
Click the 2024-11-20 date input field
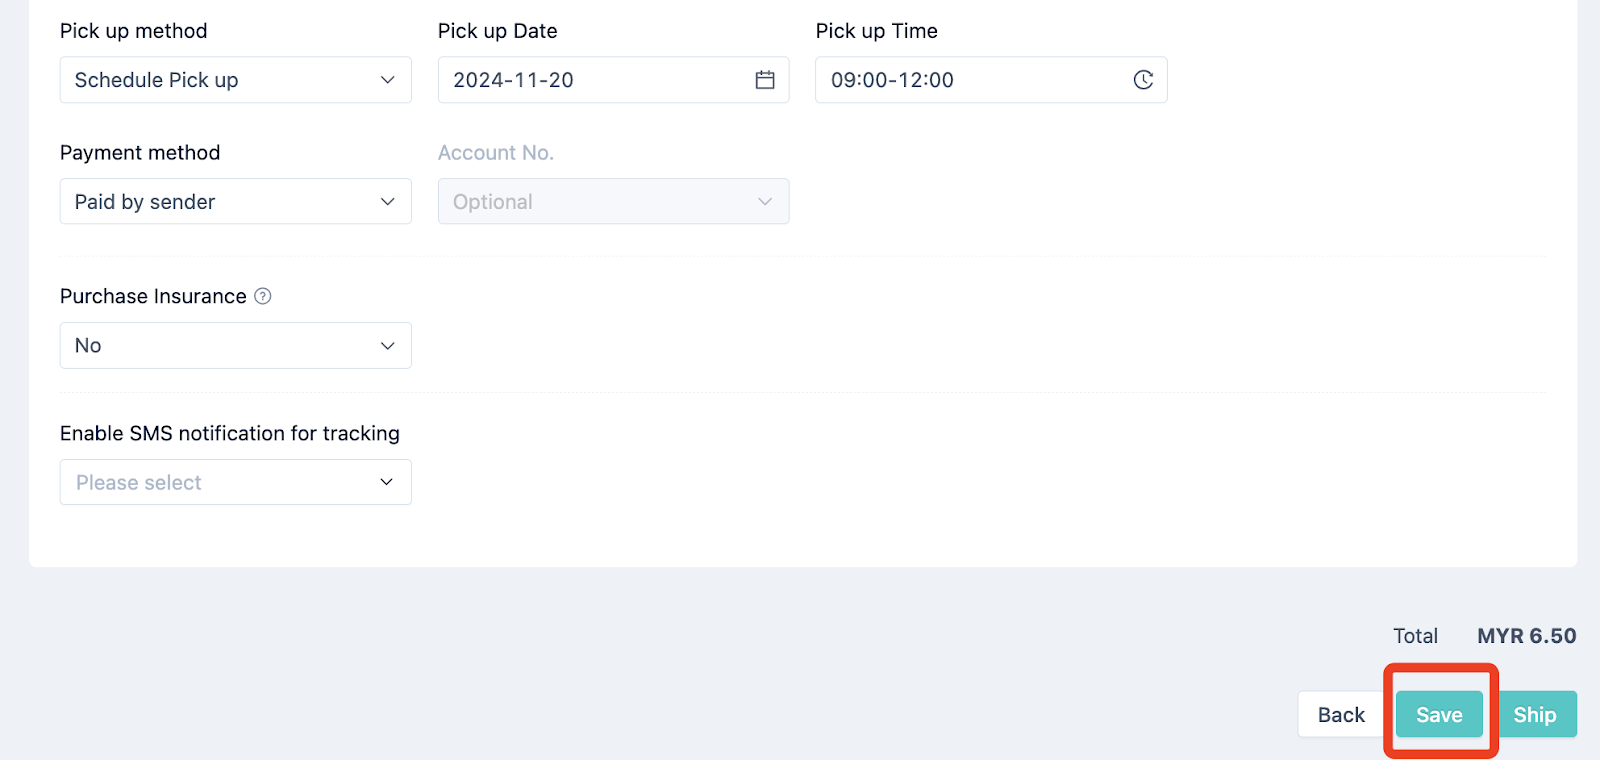614,80
